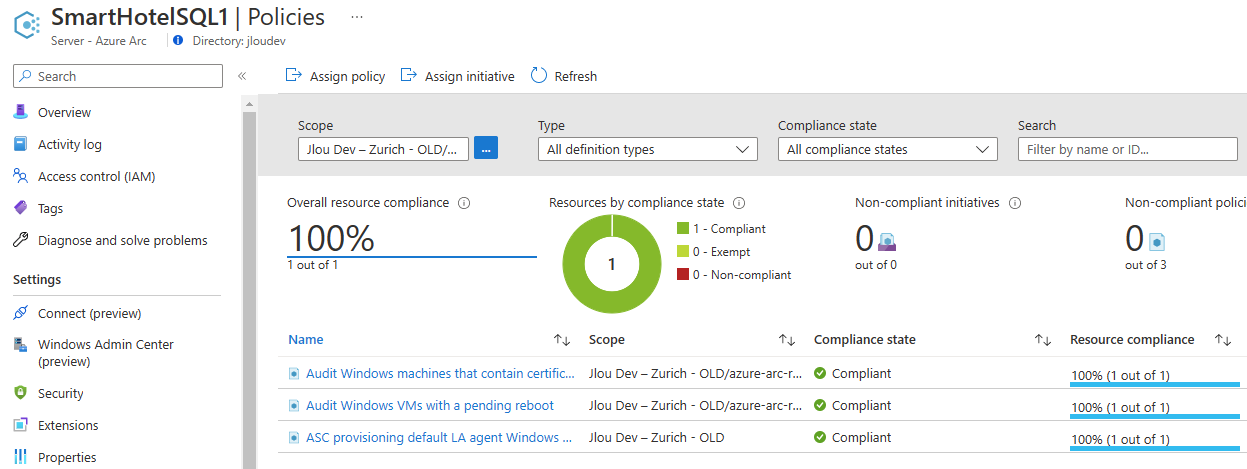Open Audit Windows VMs with pending reboot link
Viewport: 1247px width, 469px height.
coord(430,405)
